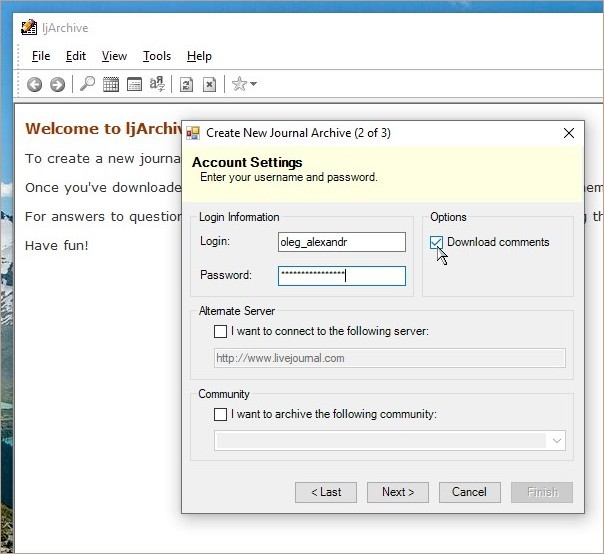Close the Create New Journal Archive dialog
Viewport: 604px width, 554px height.
point(569,133)
